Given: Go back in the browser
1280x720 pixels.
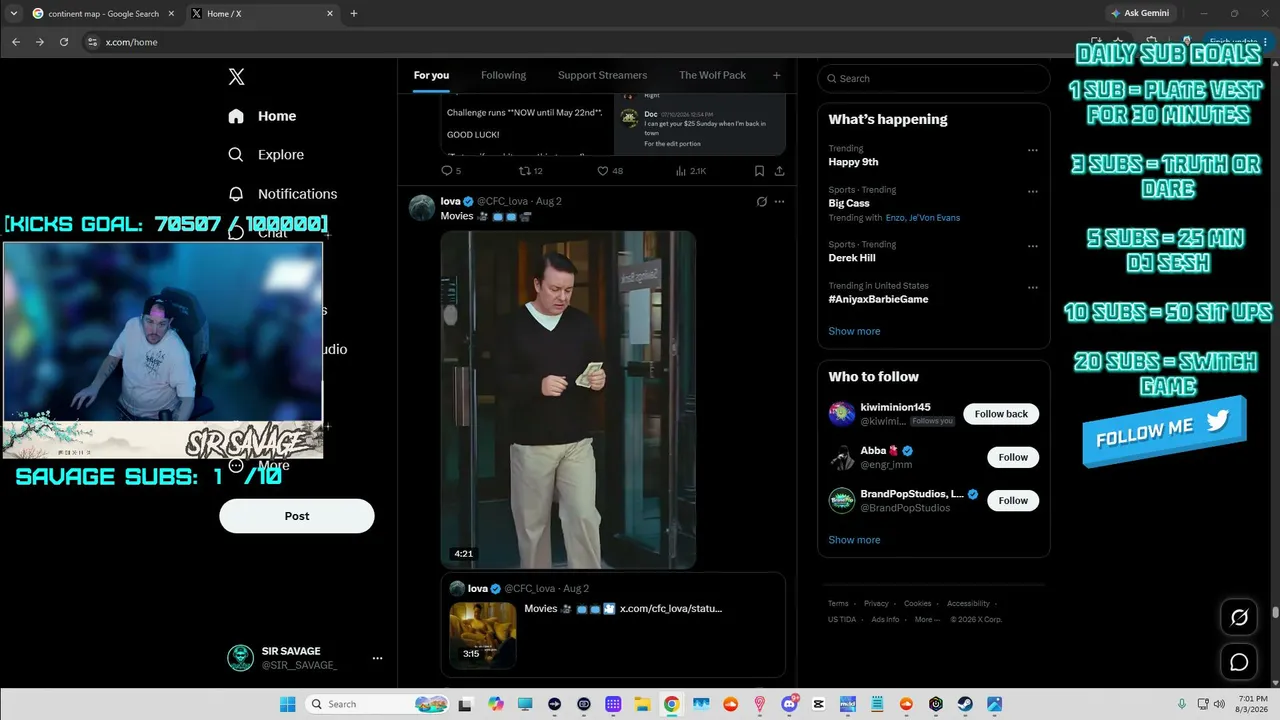Looking at the screenshot, I should coord(15,42).
